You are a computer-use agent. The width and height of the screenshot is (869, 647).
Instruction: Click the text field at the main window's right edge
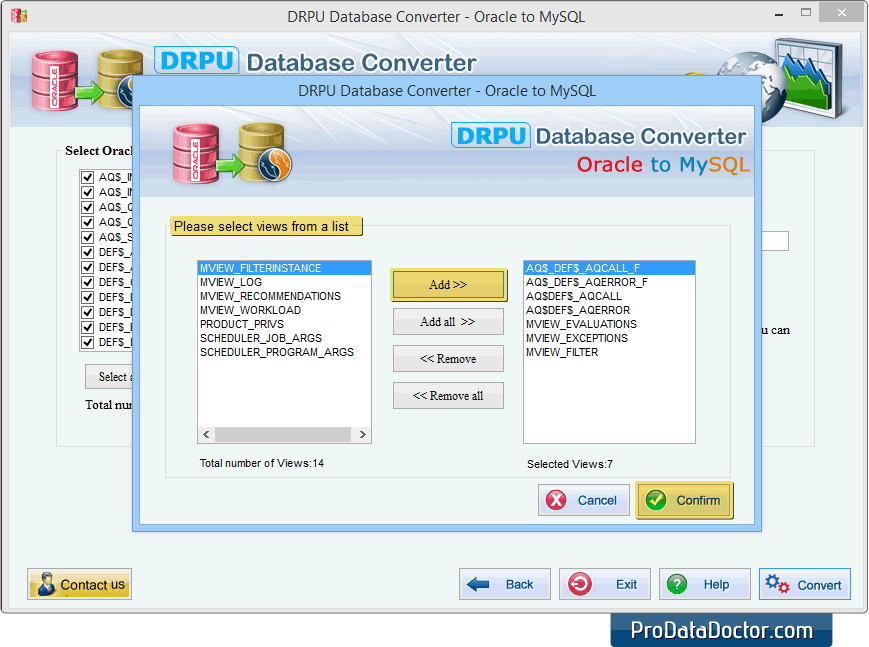pos(775,241)
